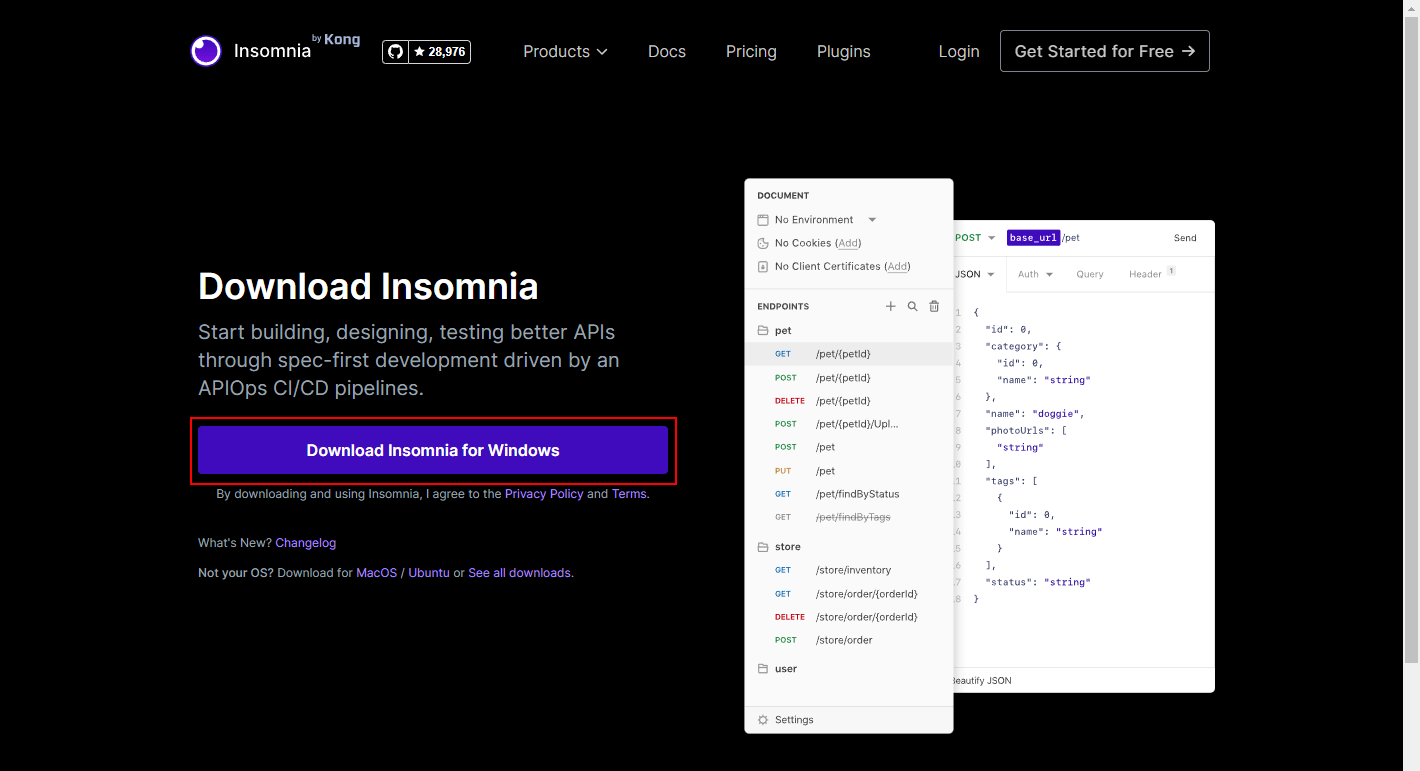
Task: Click the search magnifier icon in ENDPOINTS
Action: [912, 307]
